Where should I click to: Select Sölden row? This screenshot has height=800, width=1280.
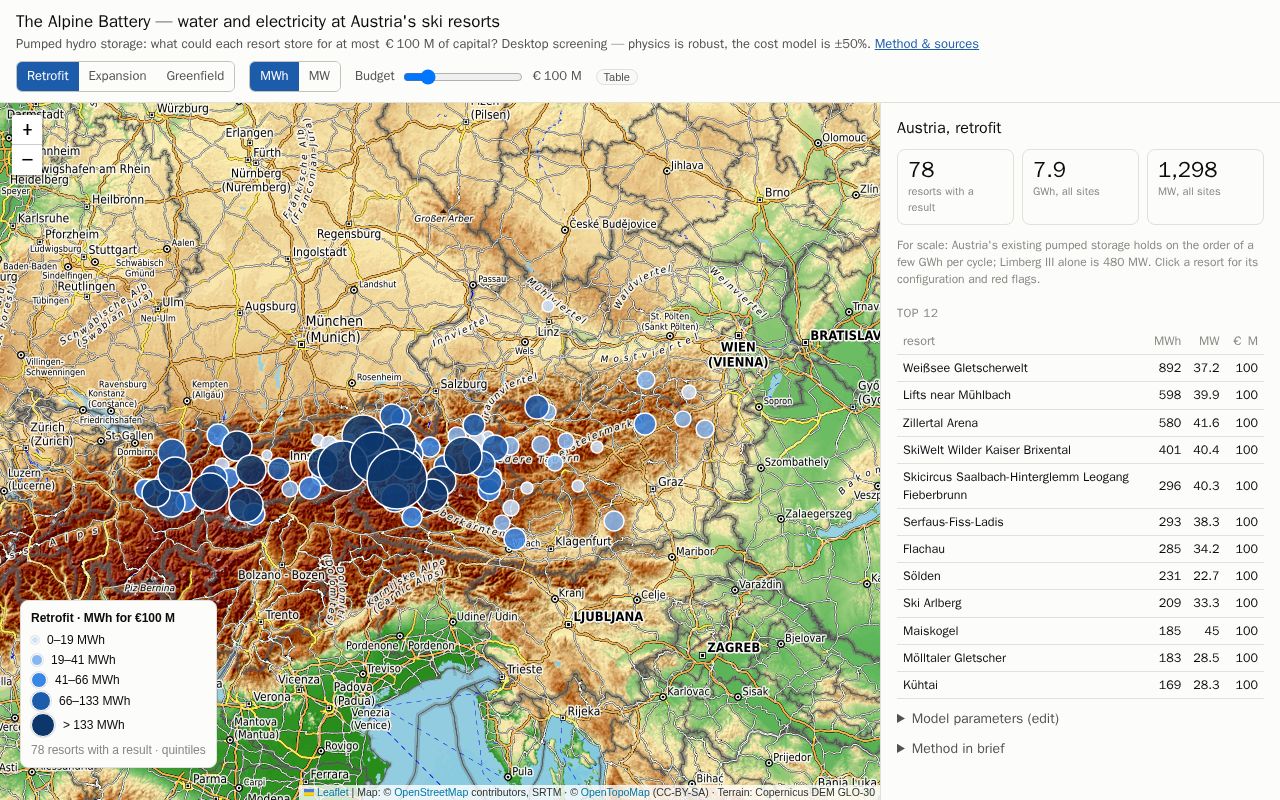coord(1080,576)
